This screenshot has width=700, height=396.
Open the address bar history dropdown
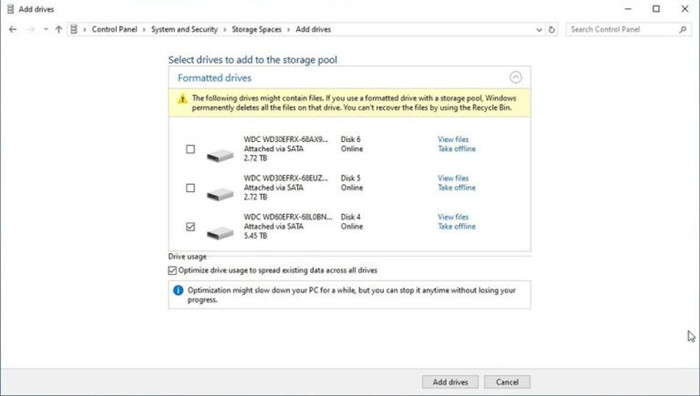pos(539,29)
